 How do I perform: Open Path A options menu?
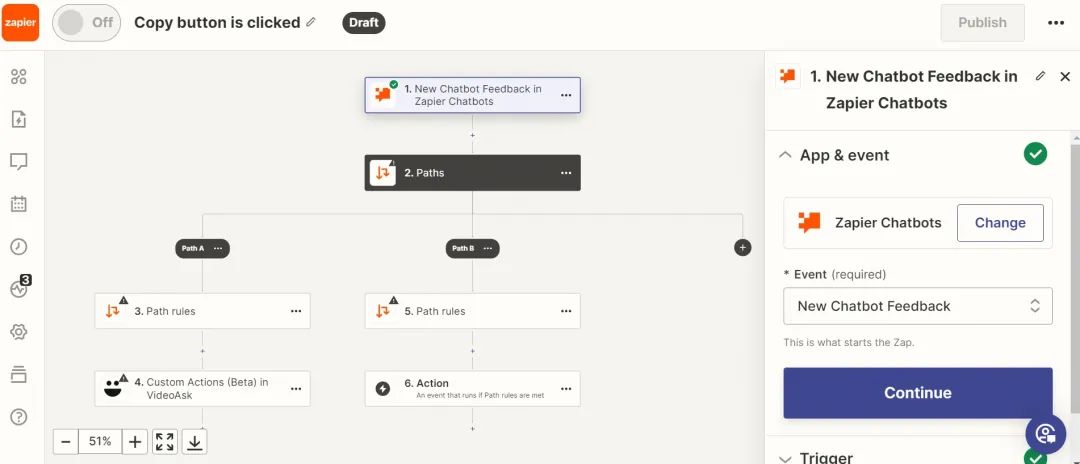218,249
